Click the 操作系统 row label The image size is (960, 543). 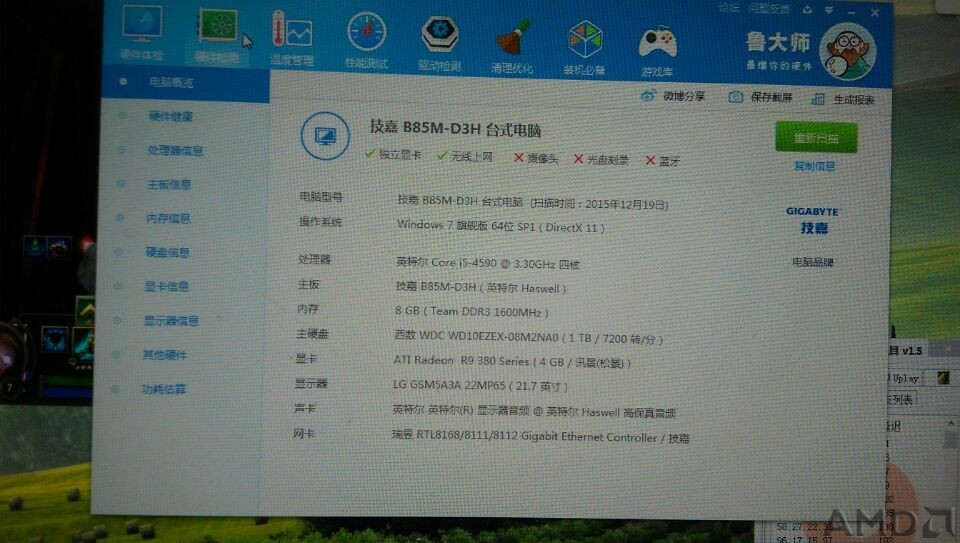pos(320,222)
